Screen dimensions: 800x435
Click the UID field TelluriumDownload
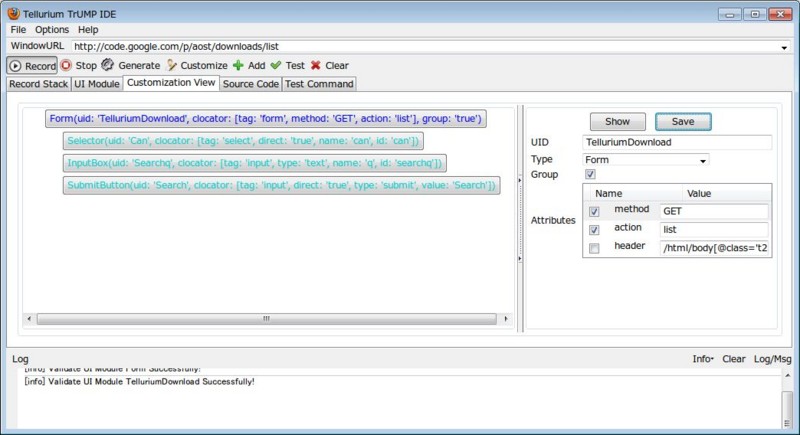pos(677,142)
